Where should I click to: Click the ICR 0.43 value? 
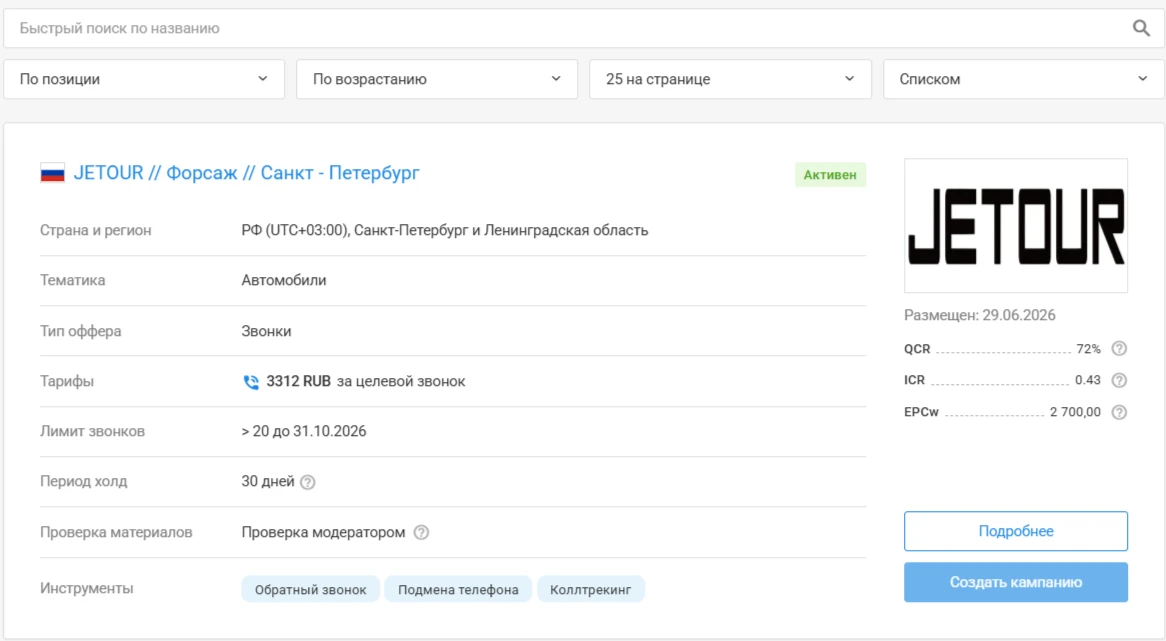[1087, 380]
